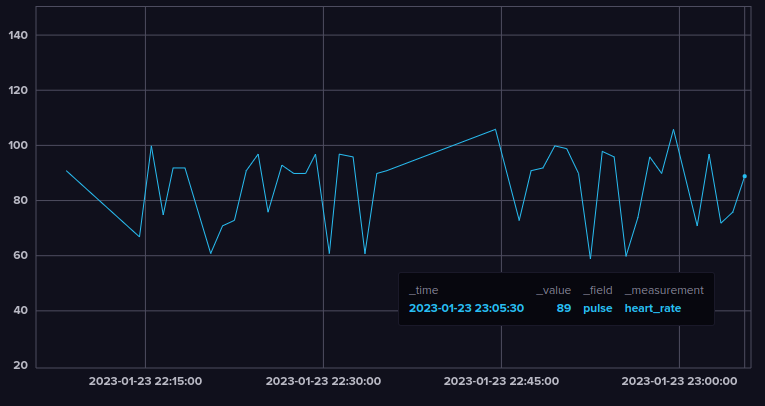
Task: Click the 40 y-axis label
Action: (x=21, y=311)
